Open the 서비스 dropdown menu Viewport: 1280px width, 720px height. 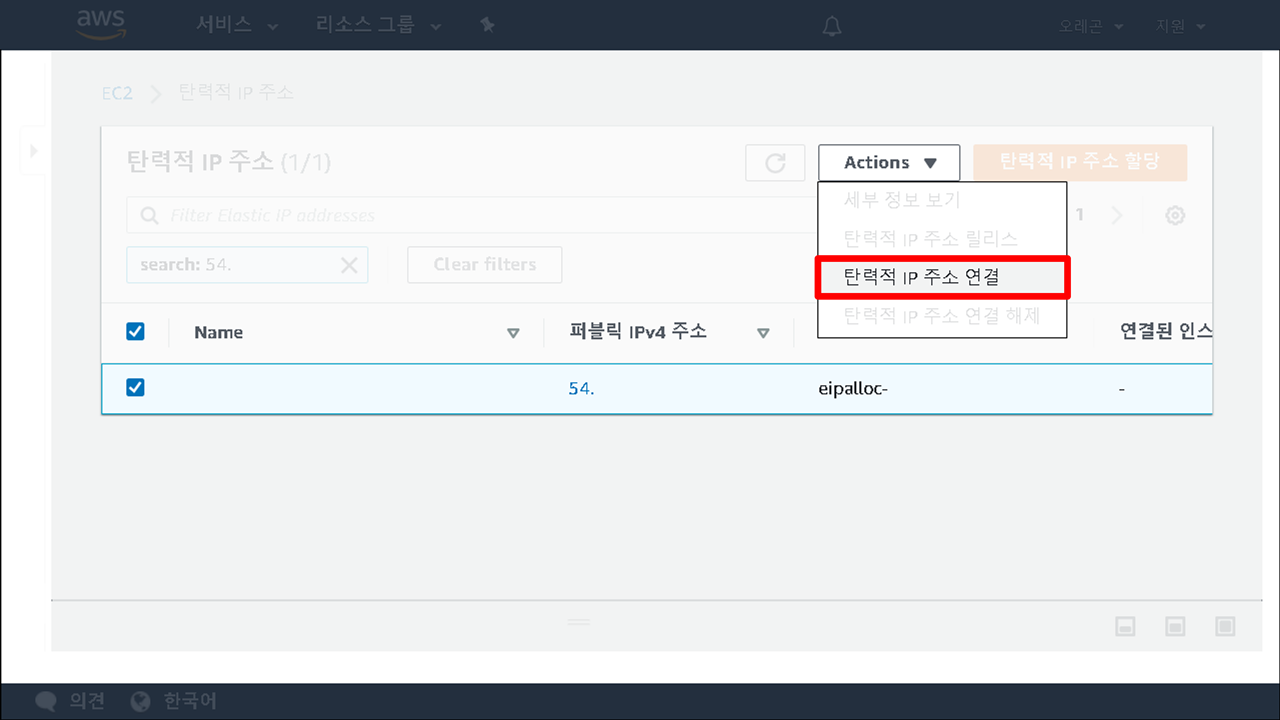click(237, 25)
